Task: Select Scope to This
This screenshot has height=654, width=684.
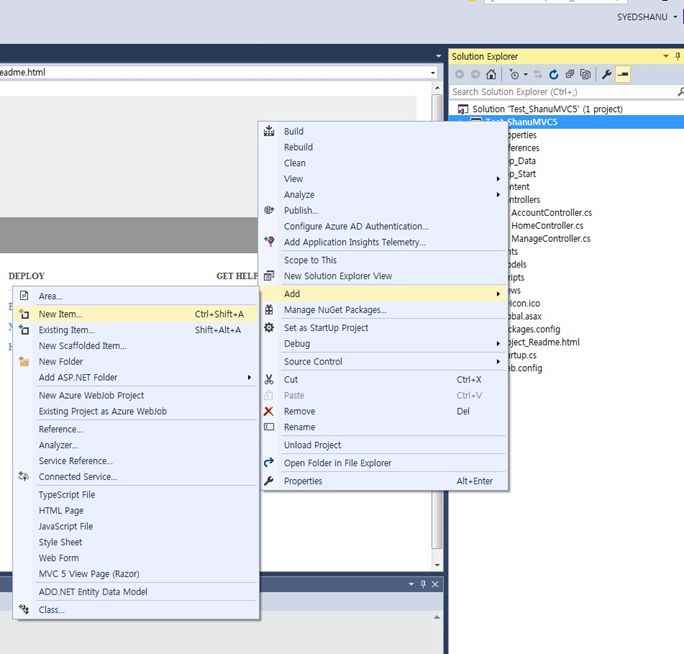Action: point(310,260)
